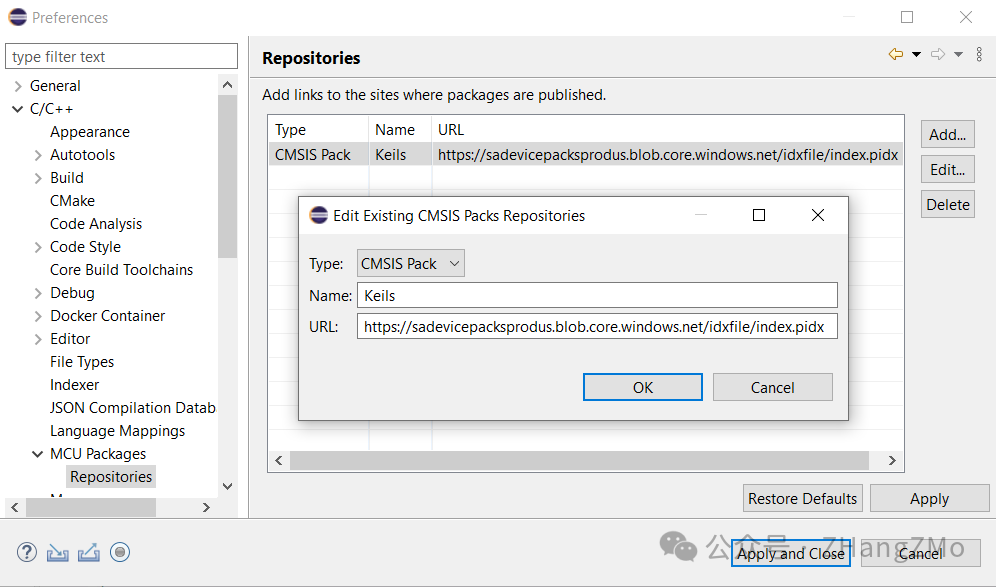996x587 pixels.
Task: Expand the Debug node
Action: coord(38,293)
